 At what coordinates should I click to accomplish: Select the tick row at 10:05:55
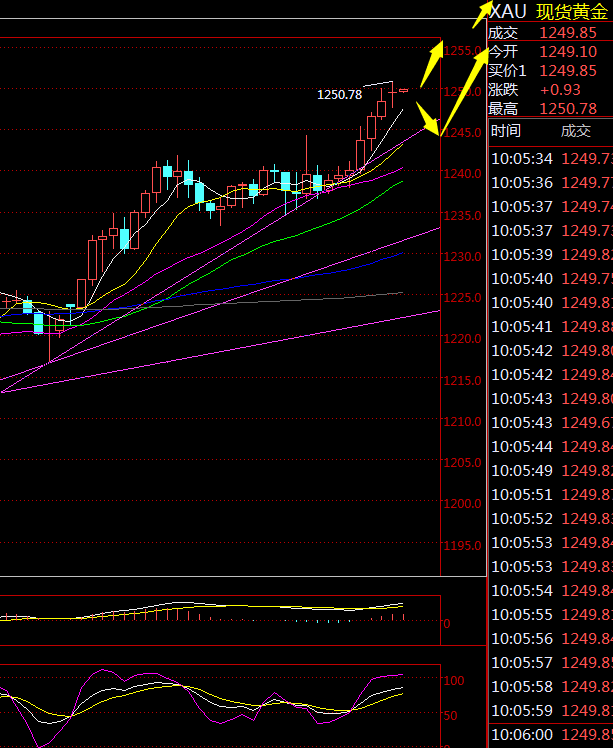551,614
